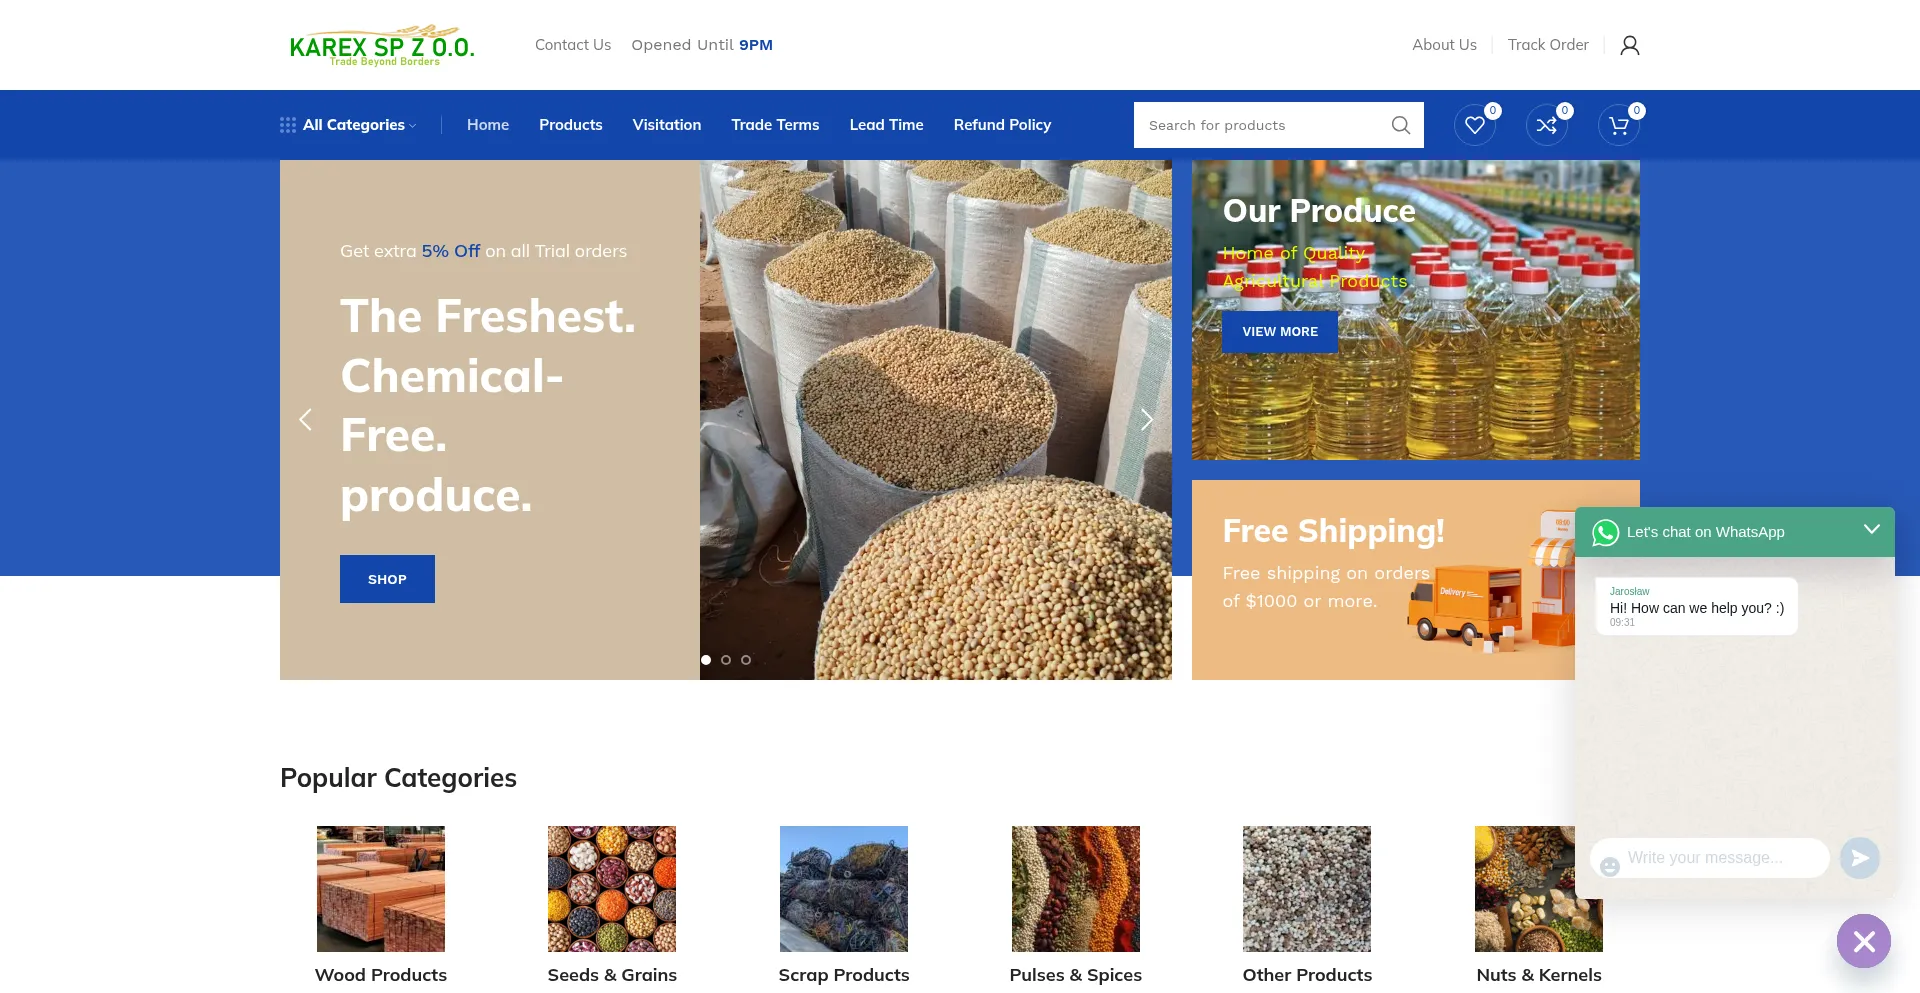The width and height of the screenshot is (1920, 993).
Task: Click the user account icon
Action: coord(1629,45)
